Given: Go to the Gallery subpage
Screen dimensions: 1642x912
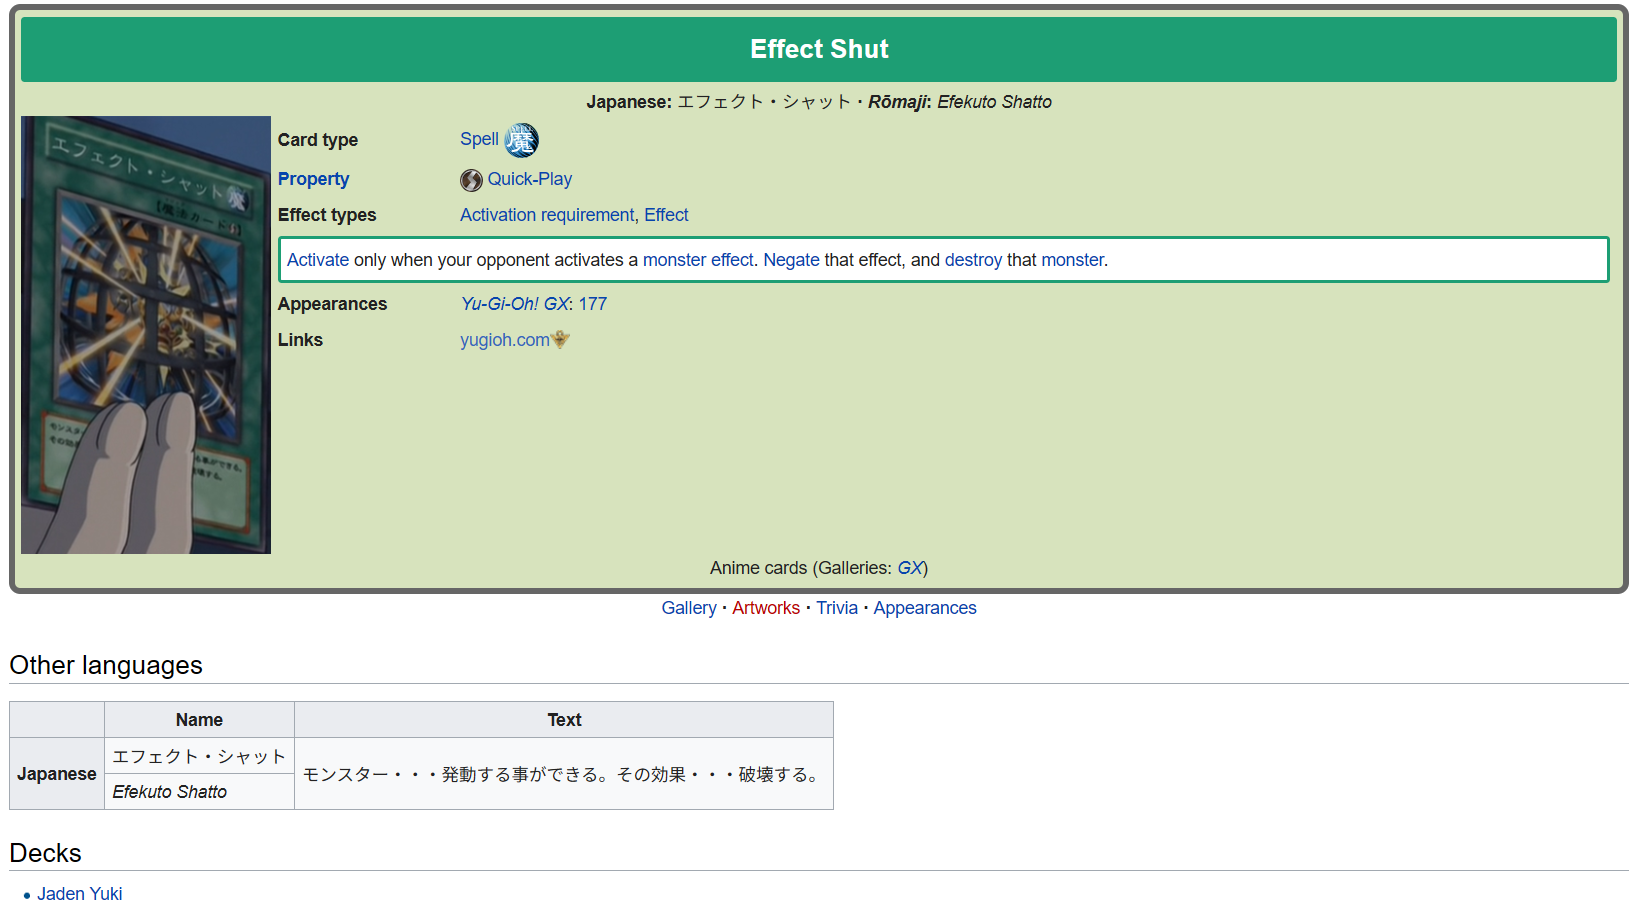Looking at the screenshot, I should click(689, 608).
